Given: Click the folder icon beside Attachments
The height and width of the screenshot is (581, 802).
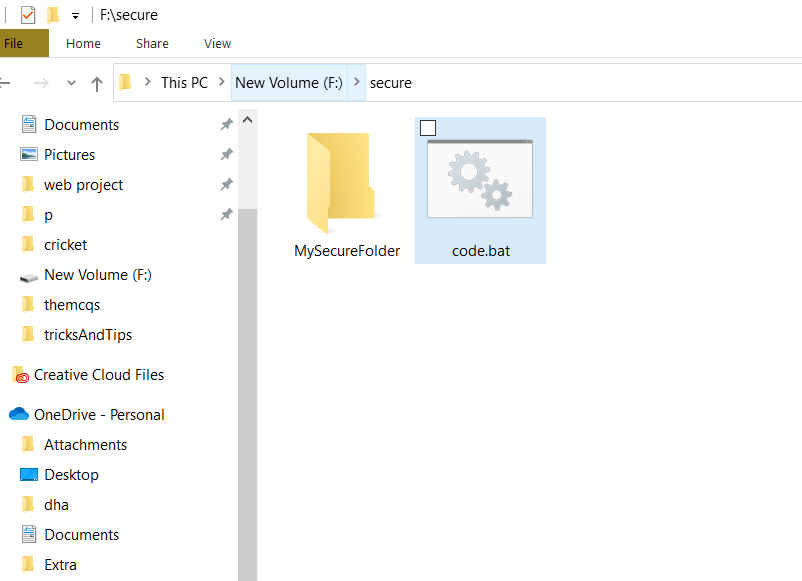Looking at the screenshot, I should click(x=28, y=445).
